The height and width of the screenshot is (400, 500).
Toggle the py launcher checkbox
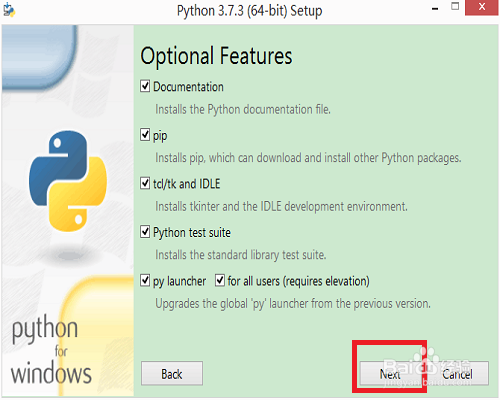(145, 280)
